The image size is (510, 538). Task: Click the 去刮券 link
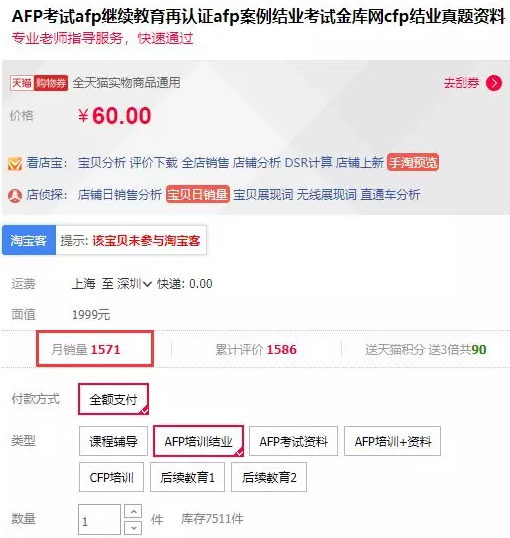(461, 83)
